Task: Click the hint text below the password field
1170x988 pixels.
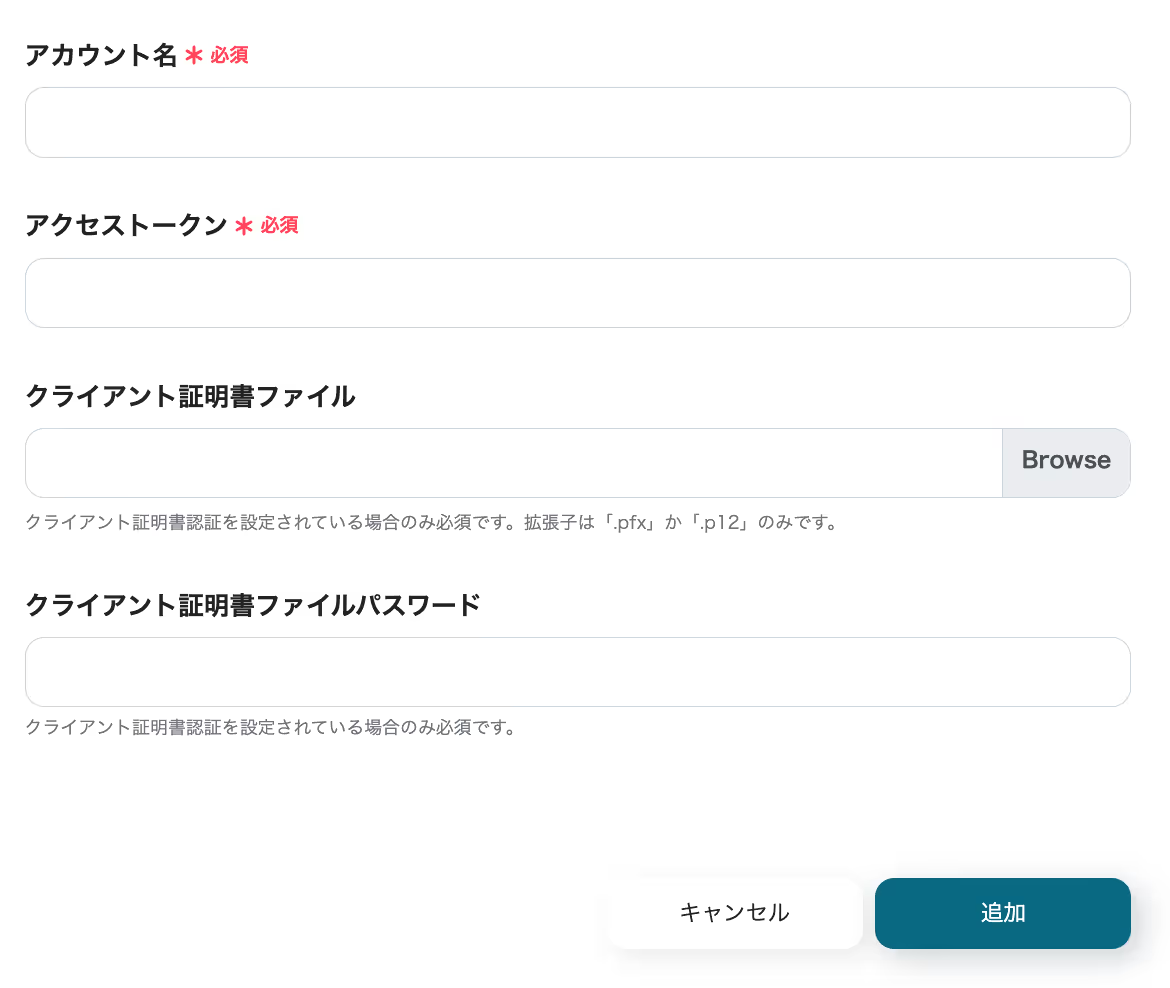Action: pos(270,727)
